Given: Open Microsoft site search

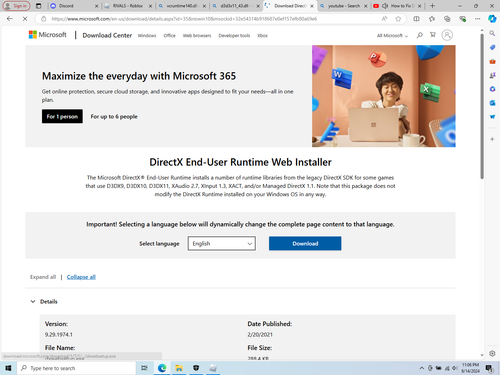Looking at the screenshot, I should coord(420,35).
